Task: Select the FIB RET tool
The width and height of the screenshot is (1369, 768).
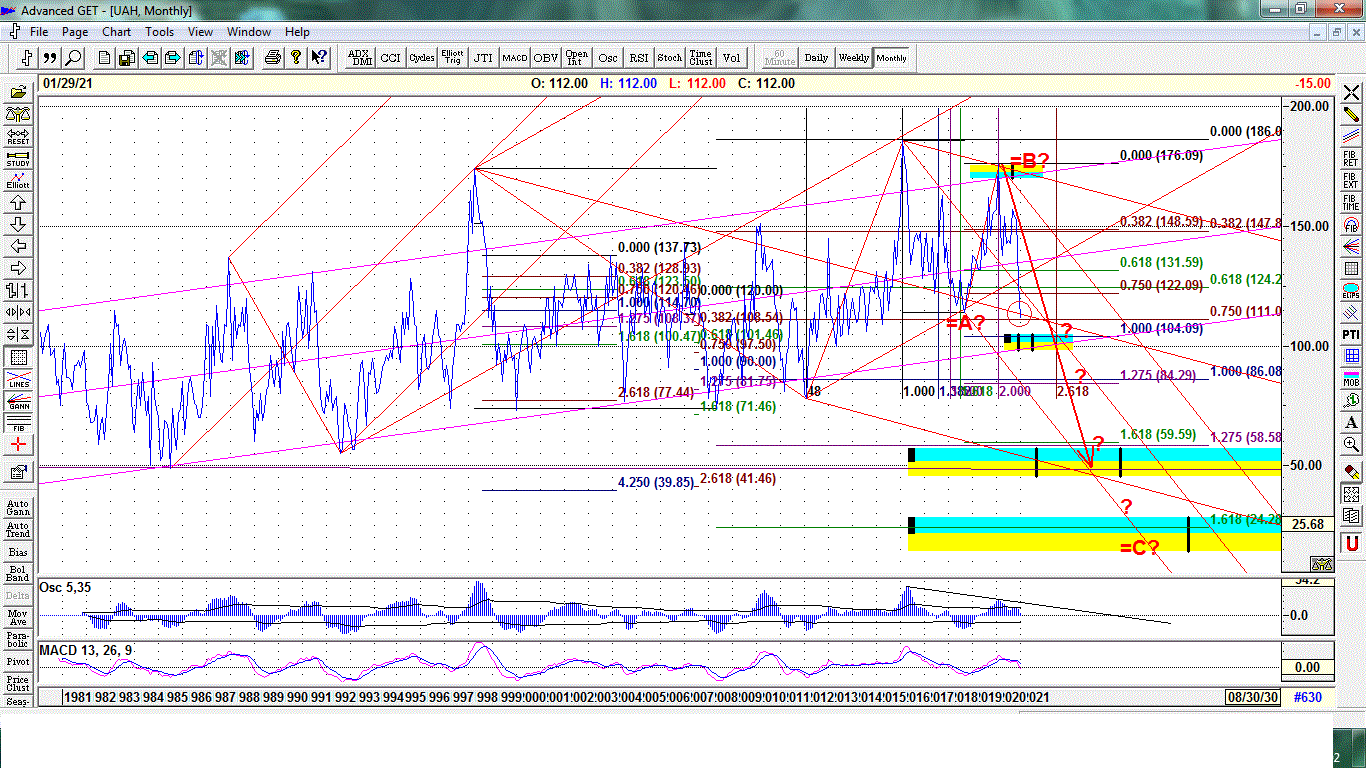Action: (x=1351, y=158)
